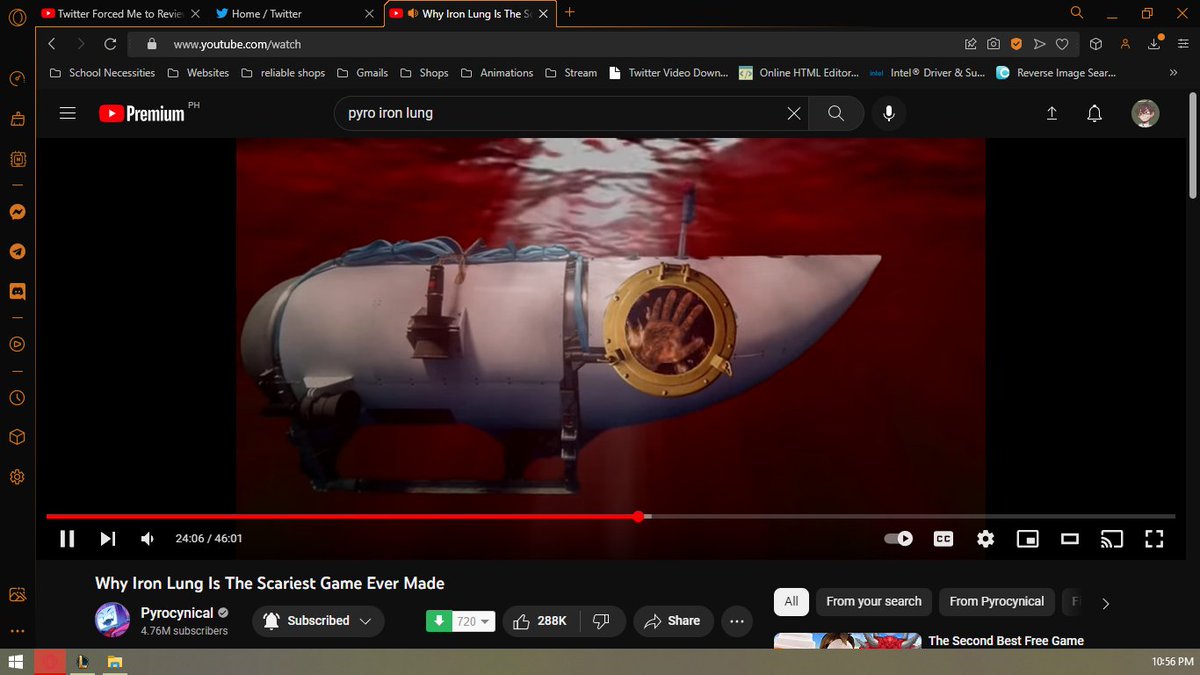Open the School Necessities bookmark folder
The image size is (1200, 675).
point(101,73)
